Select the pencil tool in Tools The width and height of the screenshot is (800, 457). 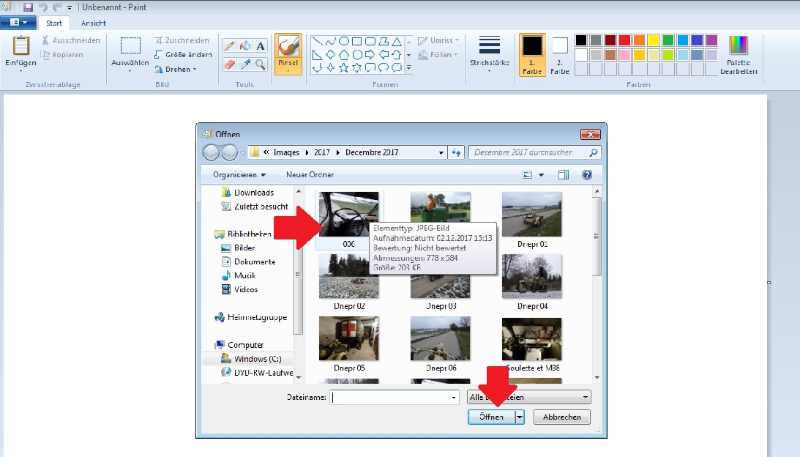pos(229,46)
